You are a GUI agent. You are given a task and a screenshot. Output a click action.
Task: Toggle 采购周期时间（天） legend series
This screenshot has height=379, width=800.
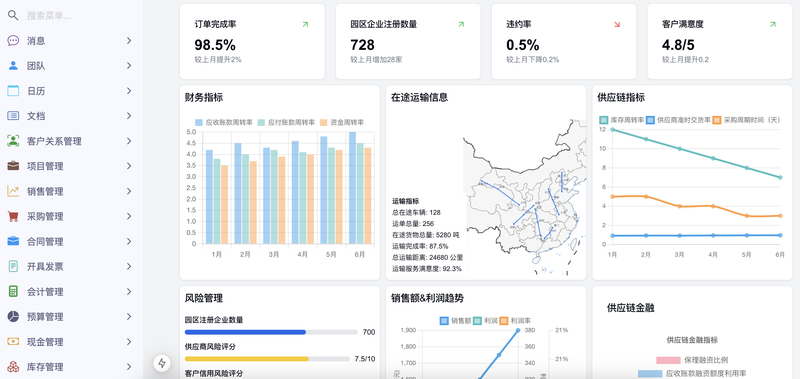[746, 120]
